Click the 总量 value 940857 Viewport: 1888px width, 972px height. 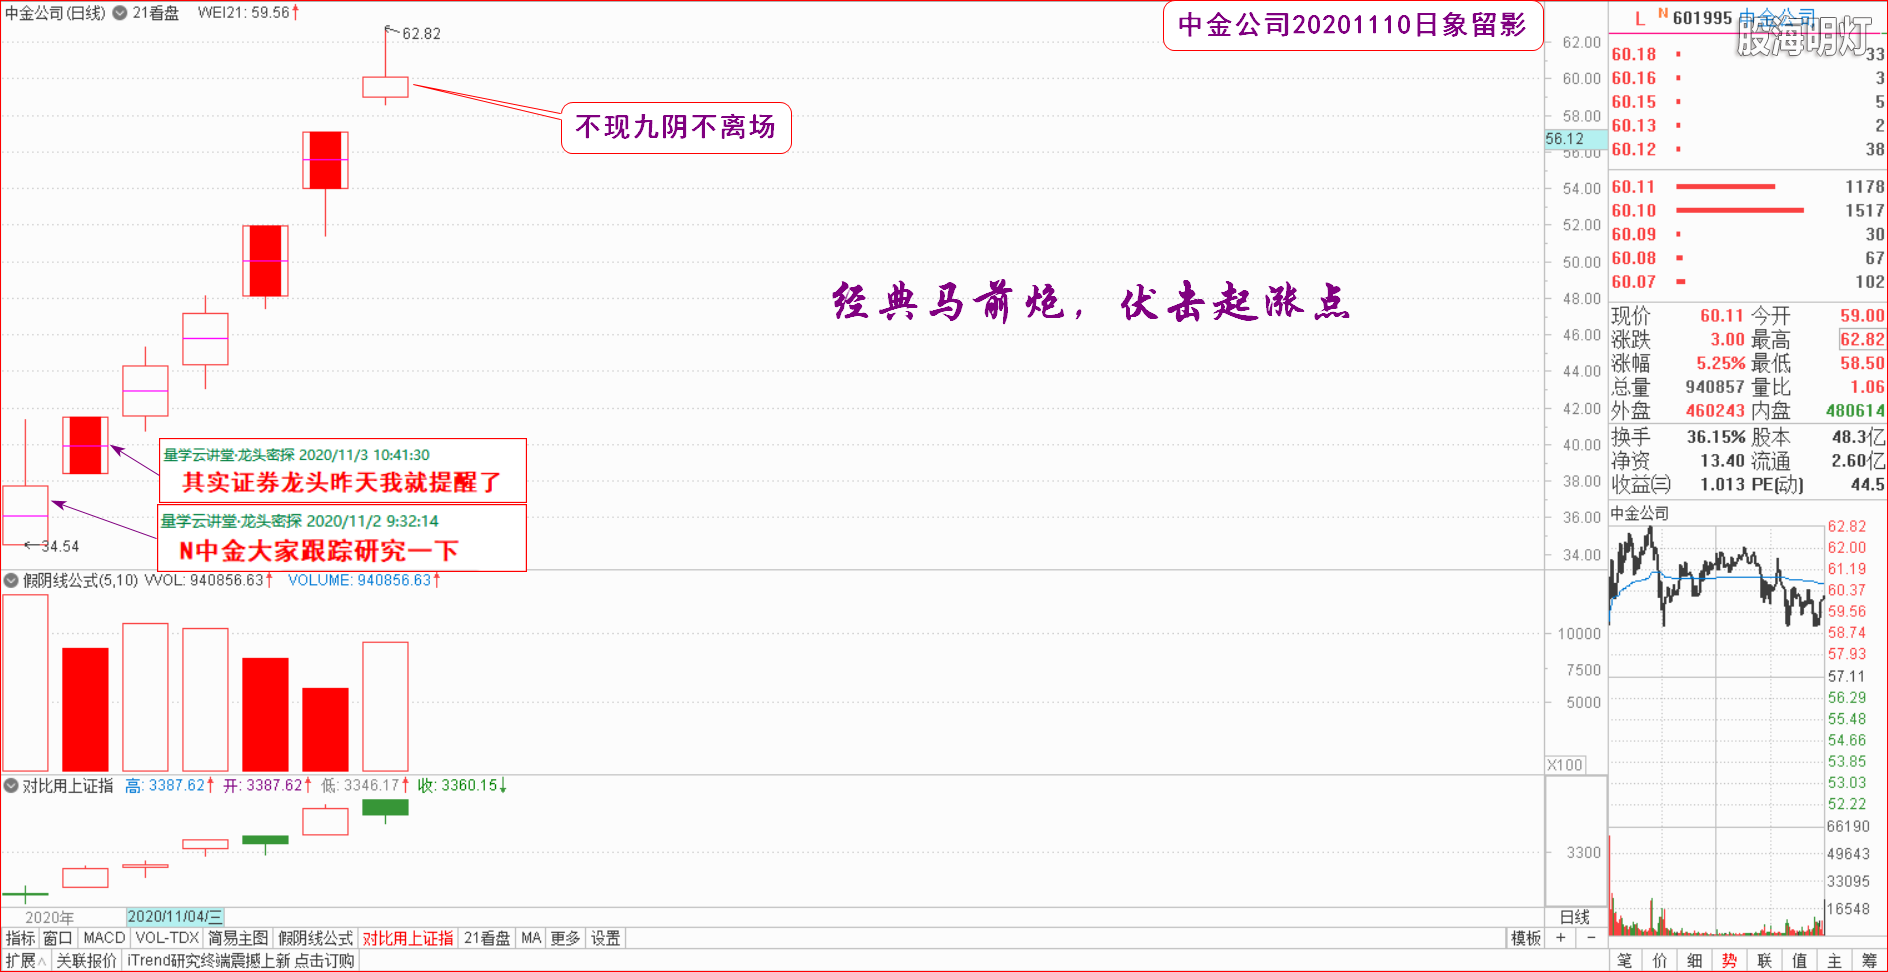(x=1715, y=387)
